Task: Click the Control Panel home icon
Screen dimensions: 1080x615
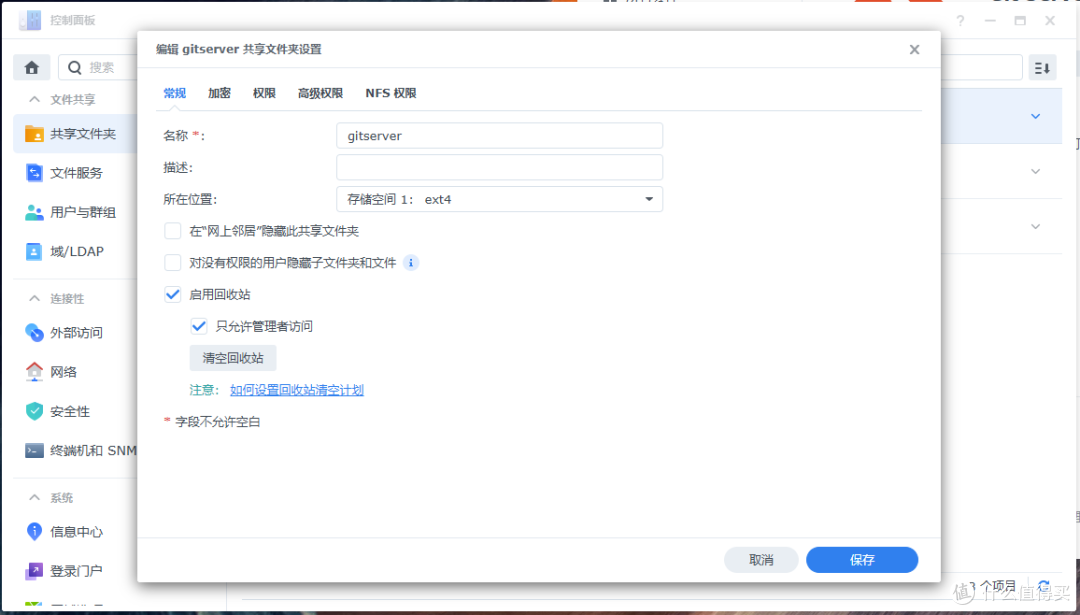Action: [x=32, y=67]
